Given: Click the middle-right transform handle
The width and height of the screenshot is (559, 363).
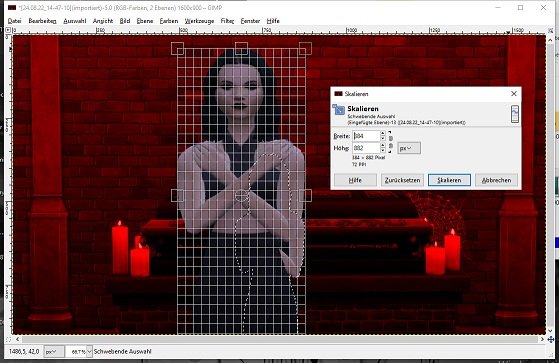Looking at the screenshot, I should point(305,195).
